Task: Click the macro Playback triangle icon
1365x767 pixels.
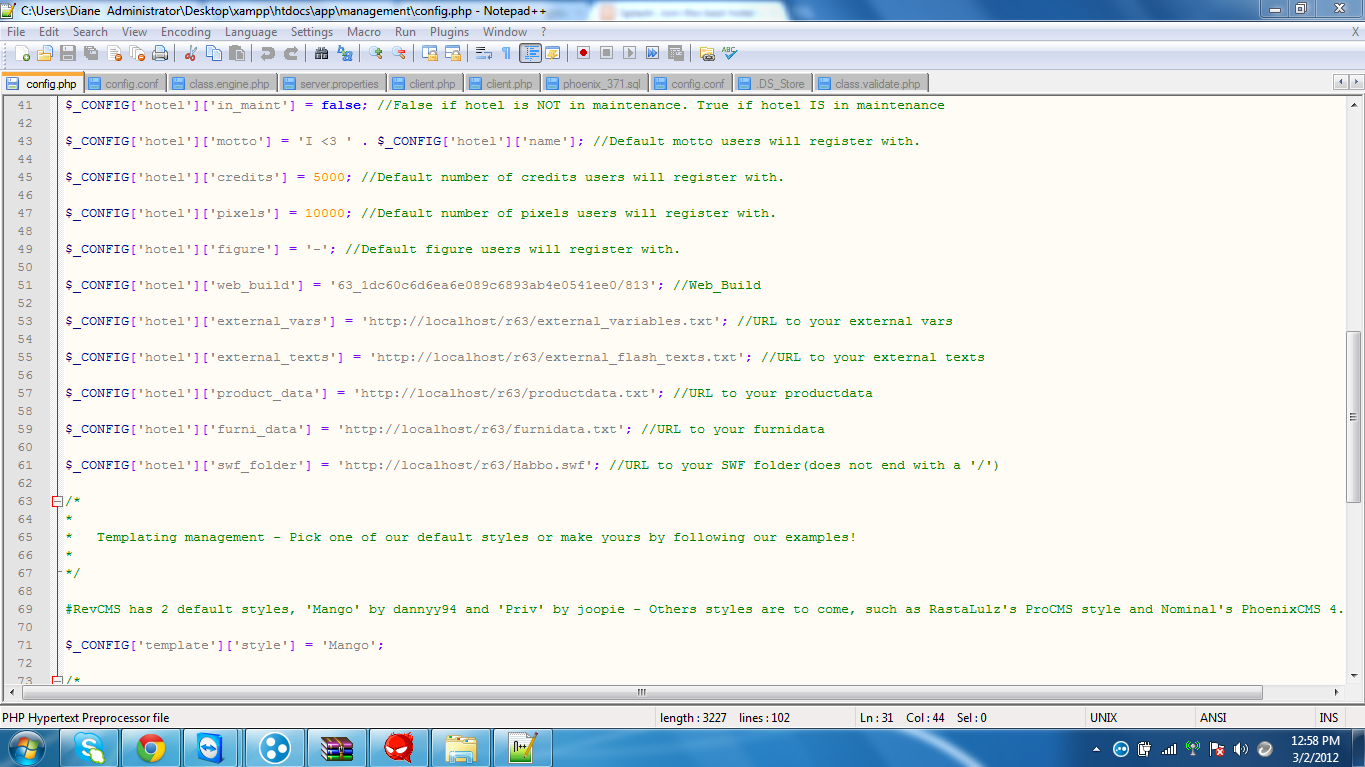Action: pos(629,53)
